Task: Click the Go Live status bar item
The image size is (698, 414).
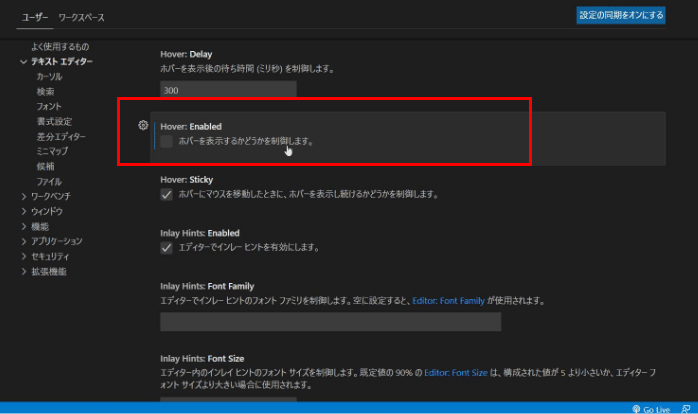Action: (x=651, y=410)
